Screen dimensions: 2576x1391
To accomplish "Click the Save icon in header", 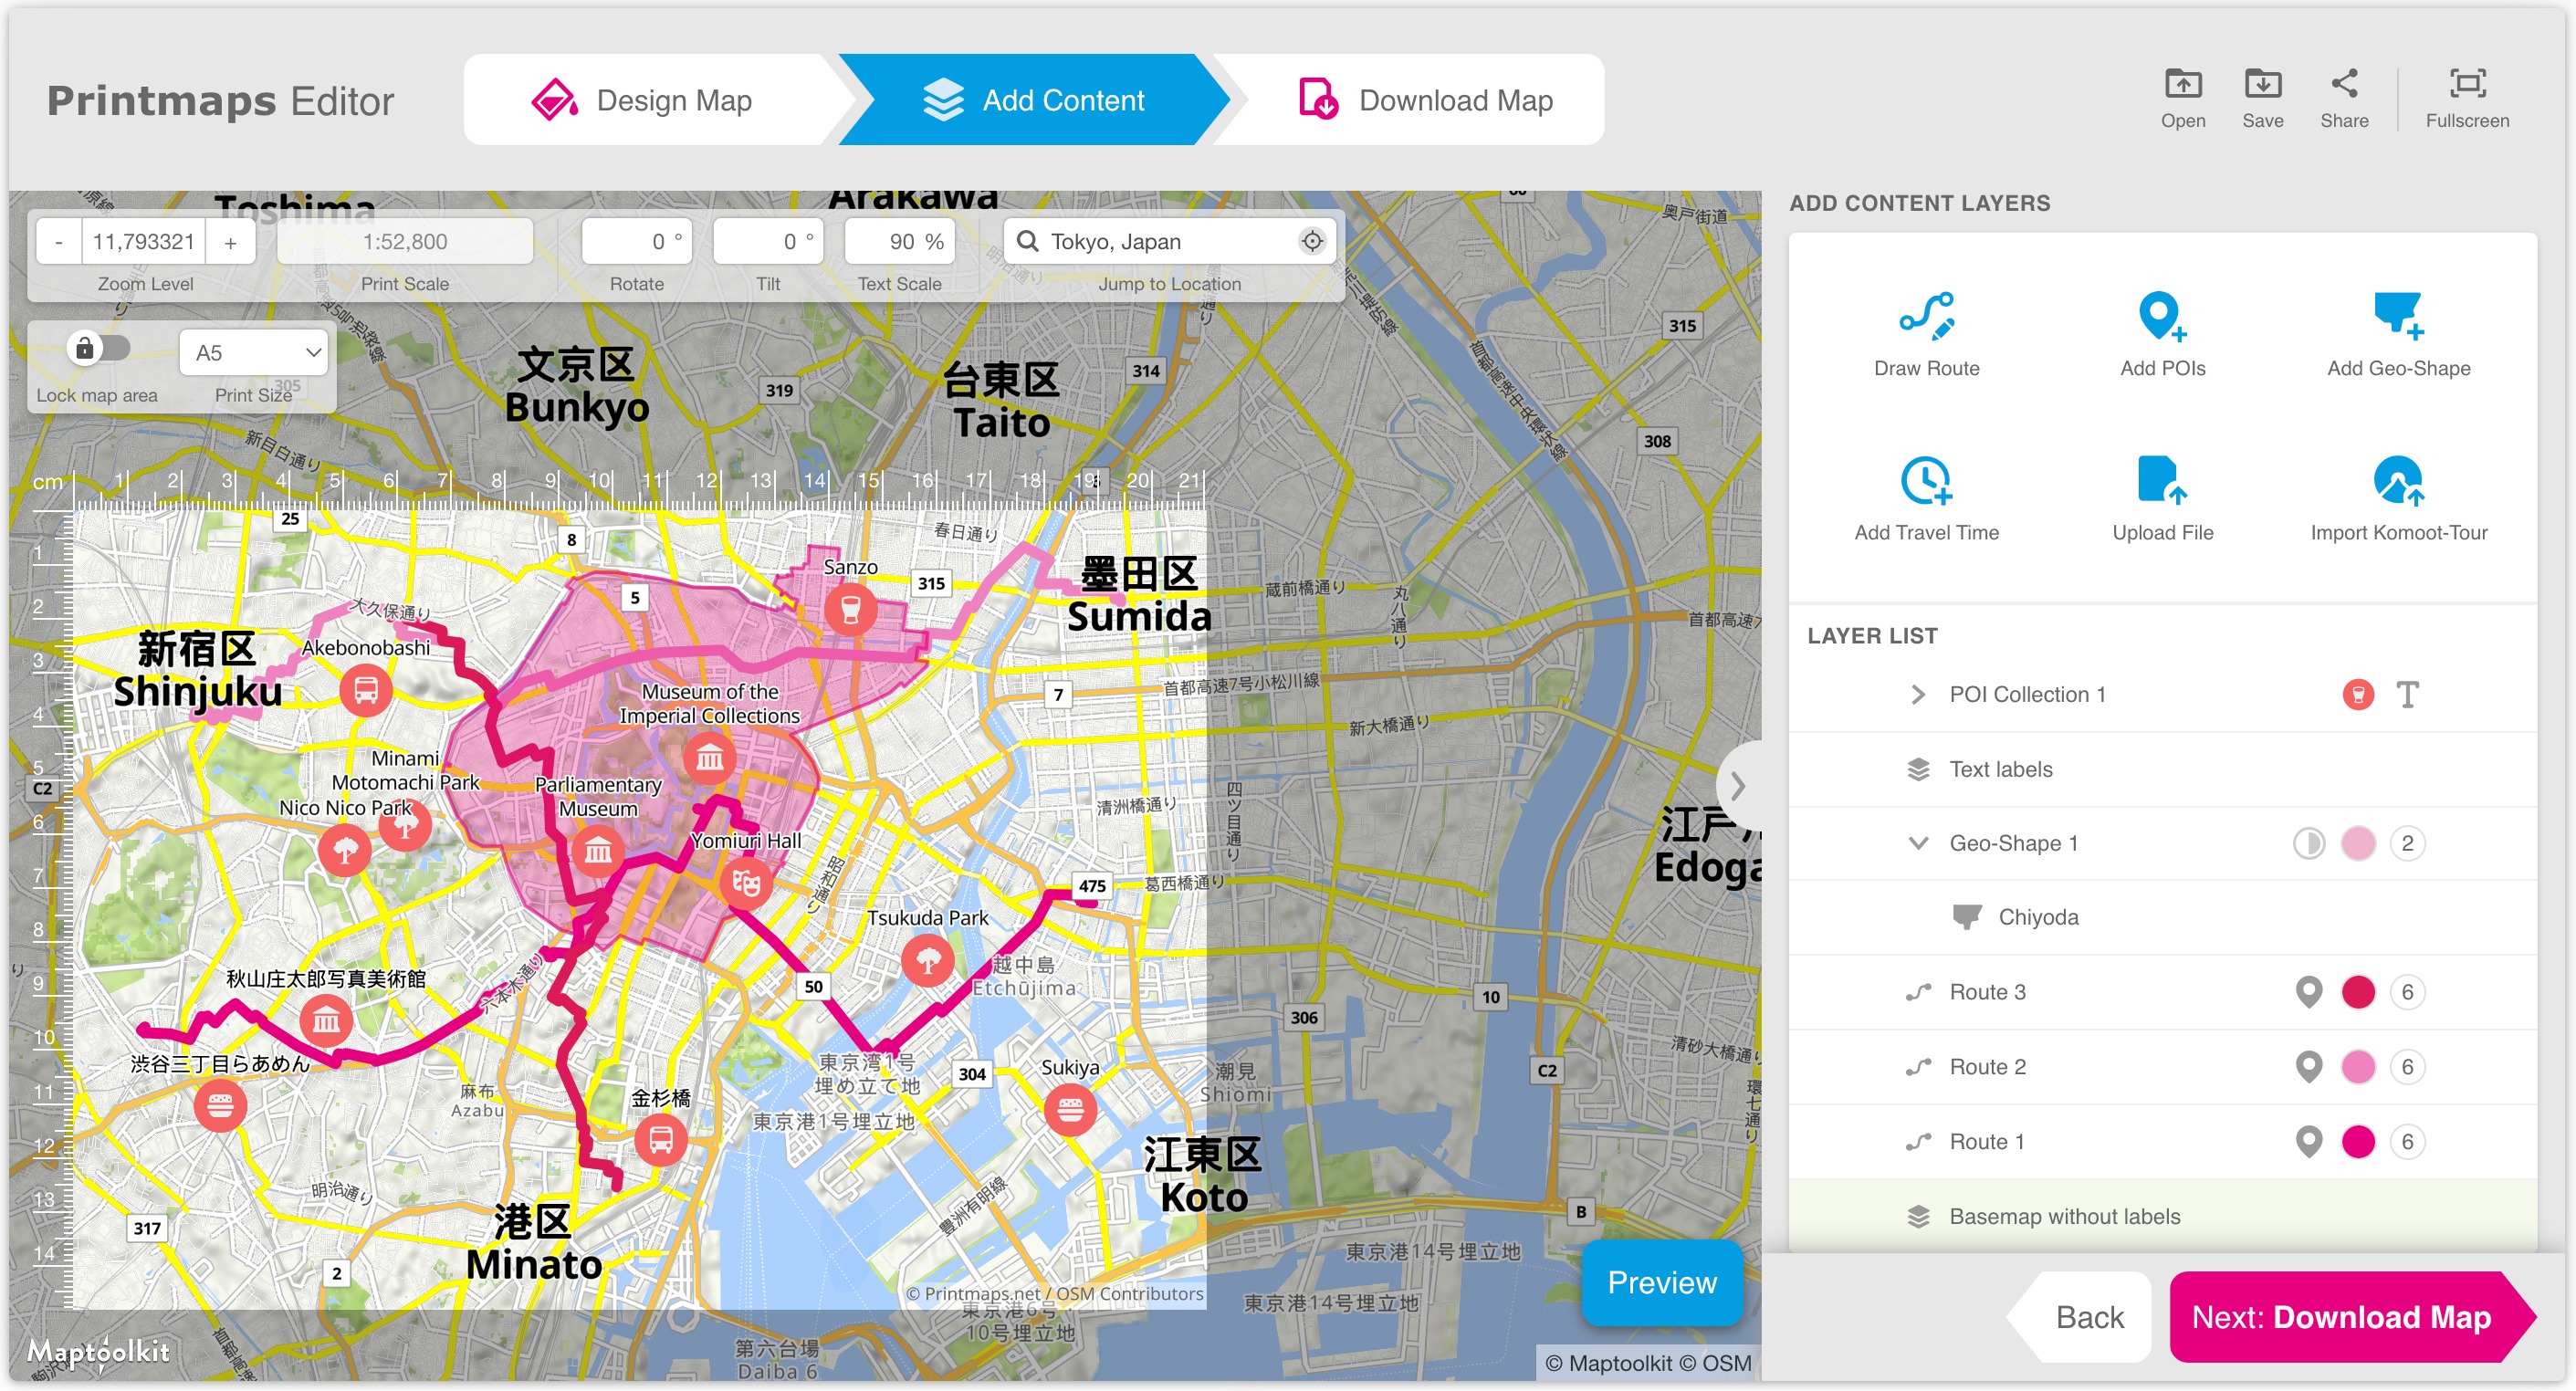I will (x=2262, y=85).
